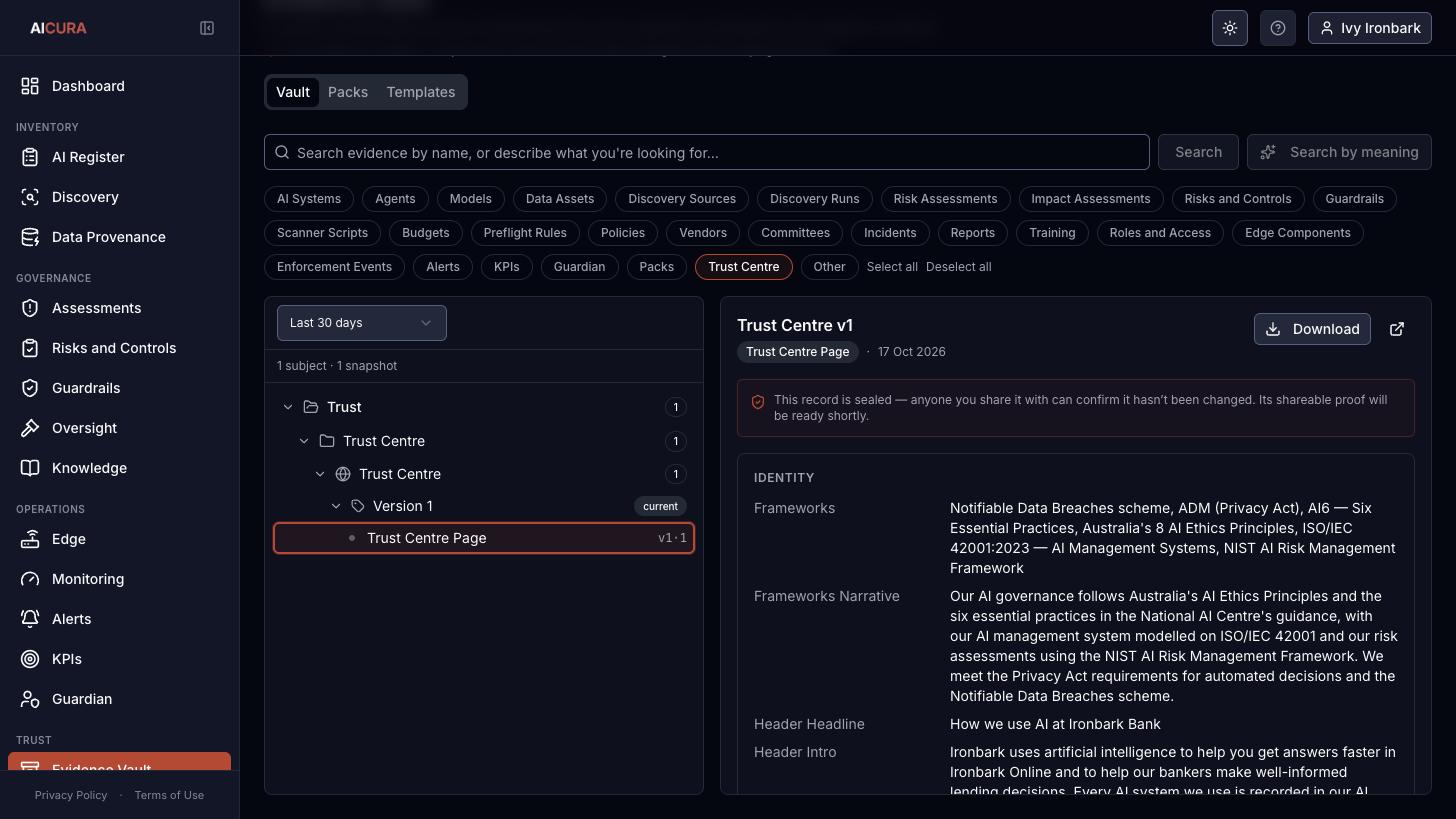Switch to the Packs tab
This screenshot has width=1456, height=819.
coord(348,92)
